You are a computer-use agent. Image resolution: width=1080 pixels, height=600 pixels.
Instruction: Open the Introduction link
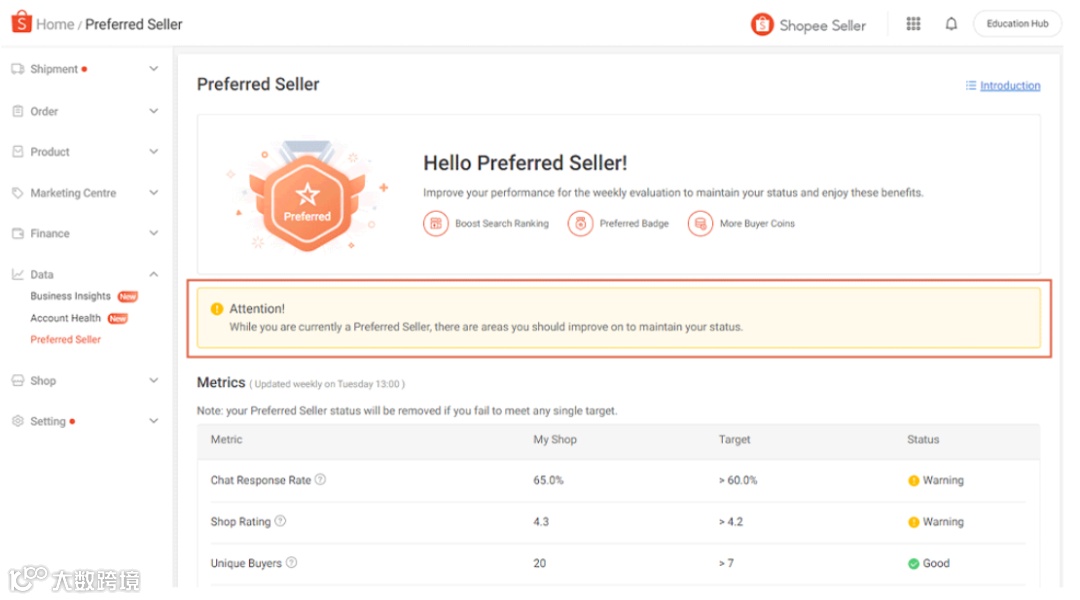coord(1010,86)
